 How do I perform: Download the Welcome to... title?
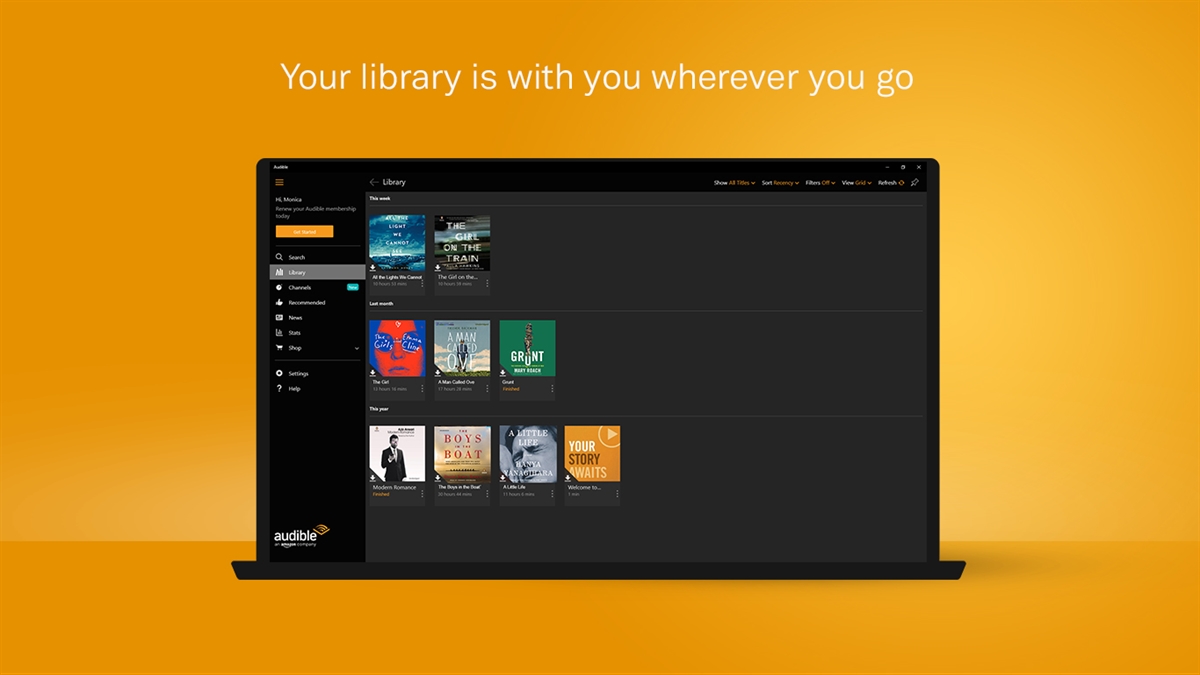[568, 478]
